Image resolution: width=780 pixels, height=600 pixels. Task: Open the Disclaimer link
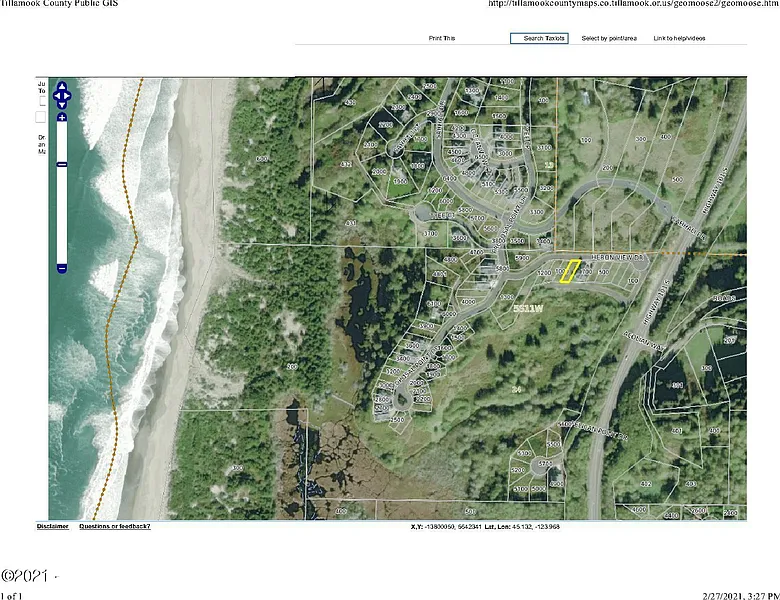pos(53,526)
